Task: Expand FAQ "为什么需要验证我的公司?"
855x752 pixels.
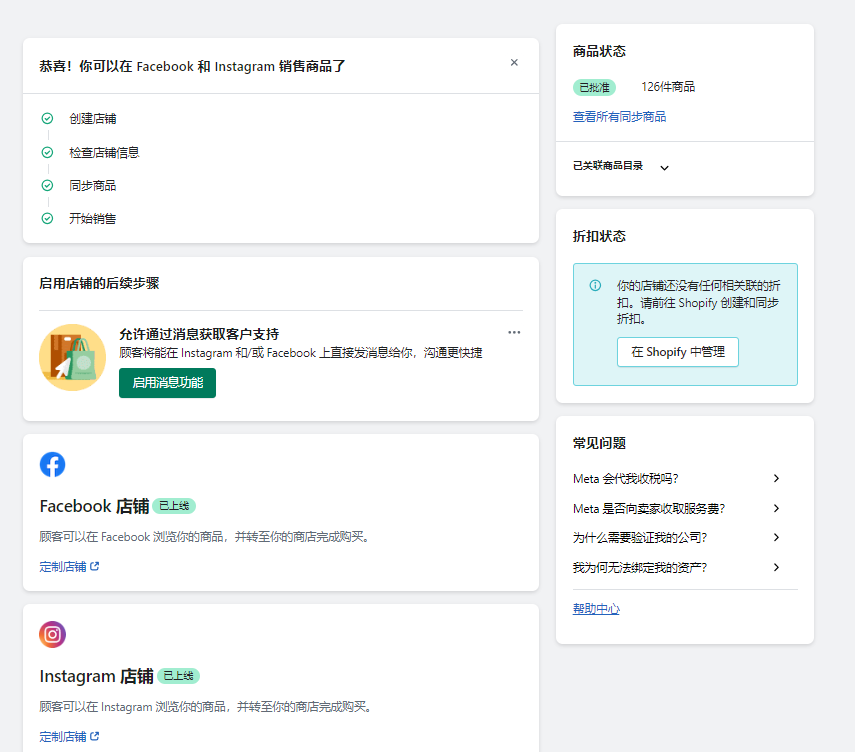Action: click(x=677, y=538)
